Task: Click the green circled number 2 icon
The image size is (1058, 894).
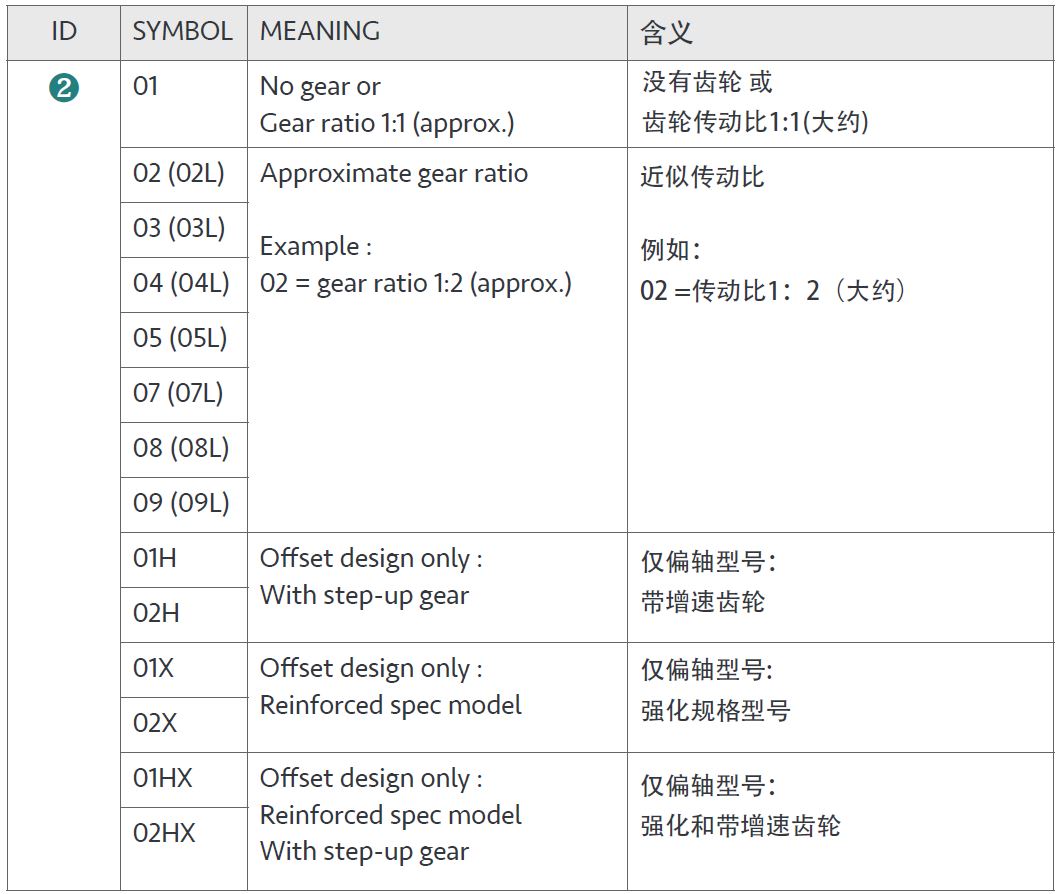Action: pyautogui.click(x=63, y=88)
